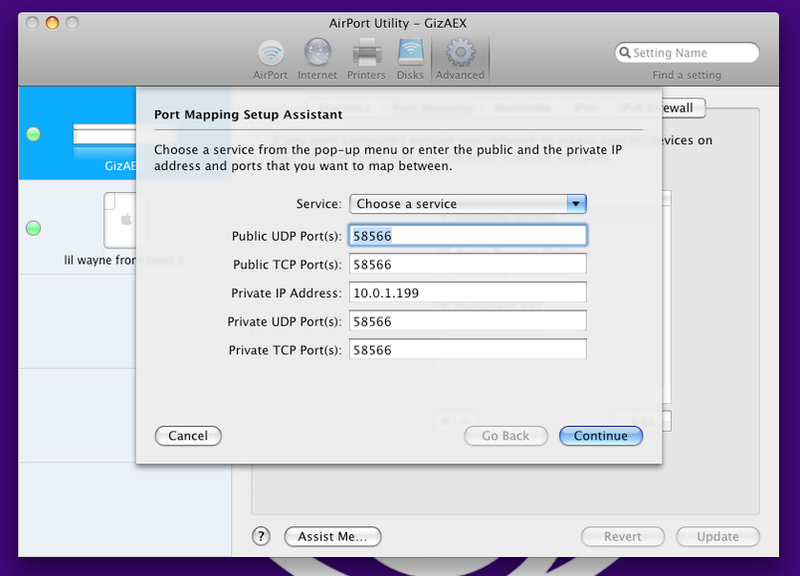
Task: Click the Assist Me... button
Action: (333, 536)
